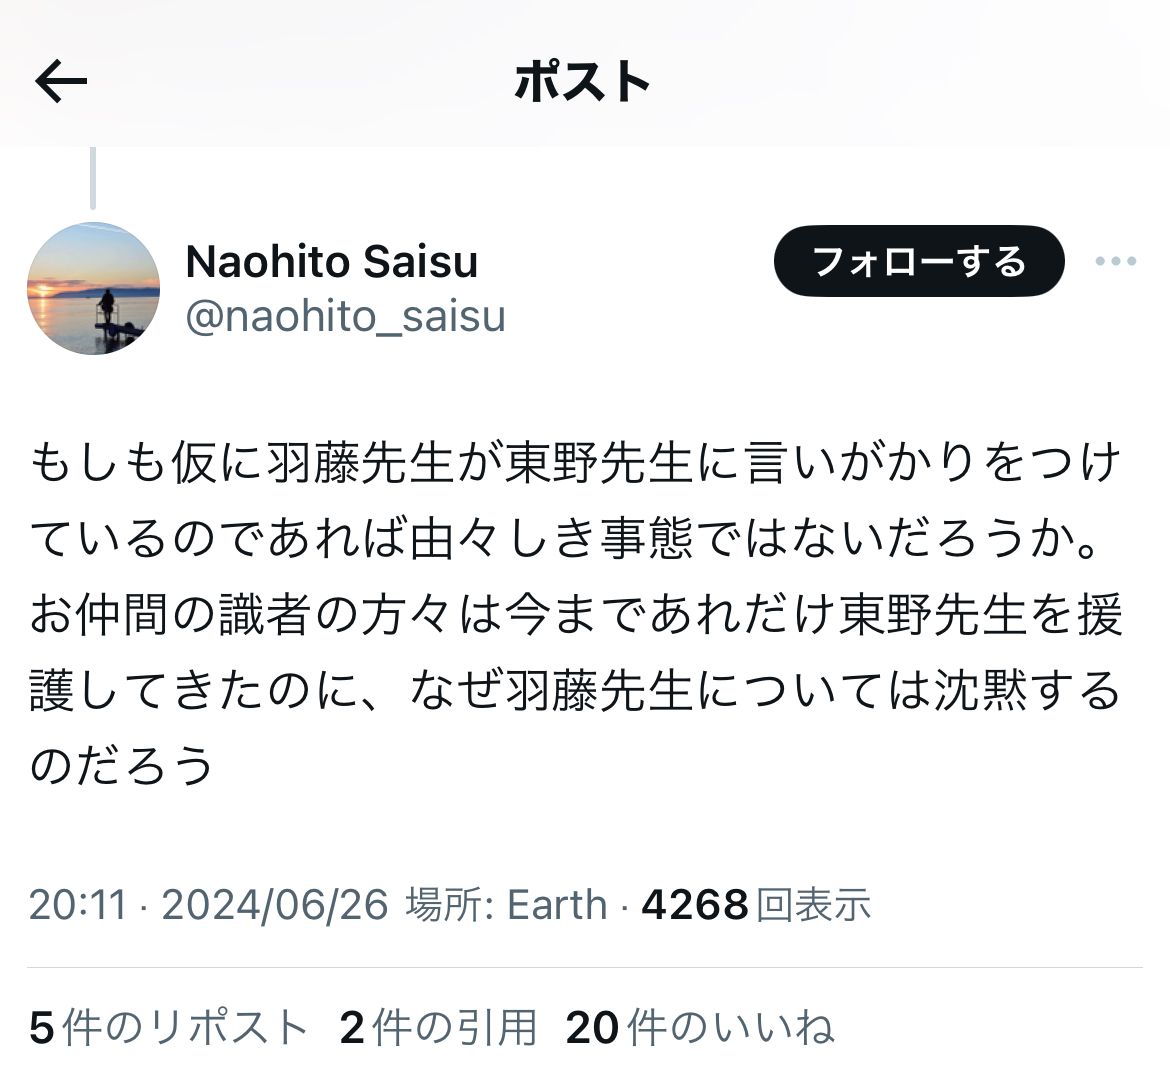Image resolution: width=1170 pixels, height=1084 pixels.
Task: Click the 2024/06/26 post date
Action: tap(275, 905)
